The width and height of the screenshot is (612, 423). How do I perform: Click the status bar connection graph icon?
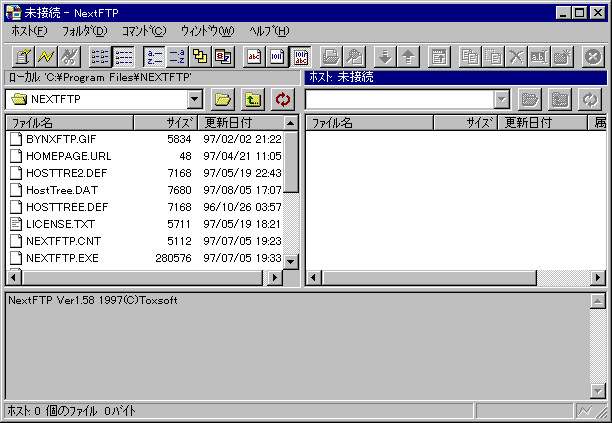click(x=585, y=411)
